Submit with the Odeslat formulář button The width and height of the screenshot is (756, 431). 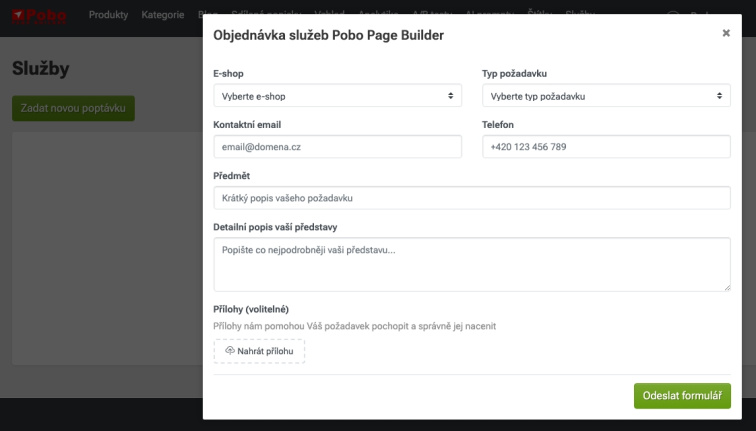click(681, 395)
